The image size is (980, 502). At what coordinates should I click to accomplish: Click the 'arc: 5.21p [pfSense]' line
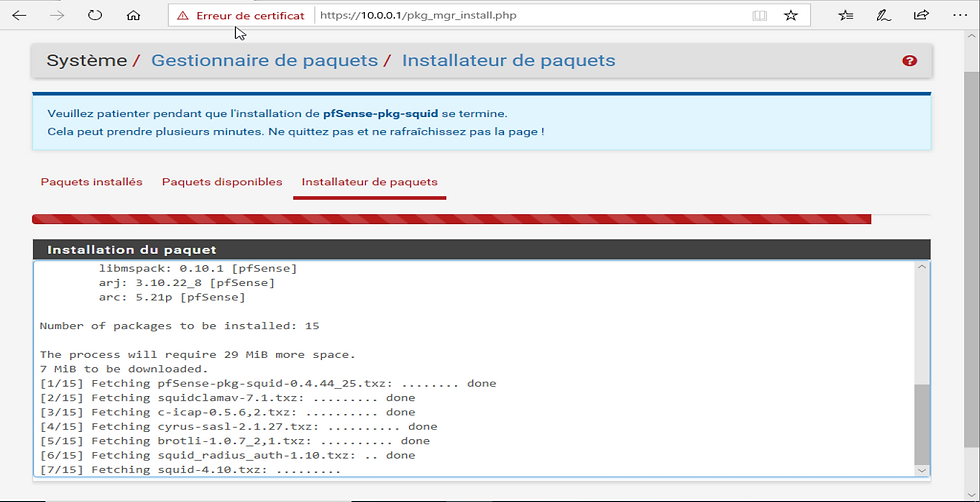pyautogui.click(x=172, y=298)
